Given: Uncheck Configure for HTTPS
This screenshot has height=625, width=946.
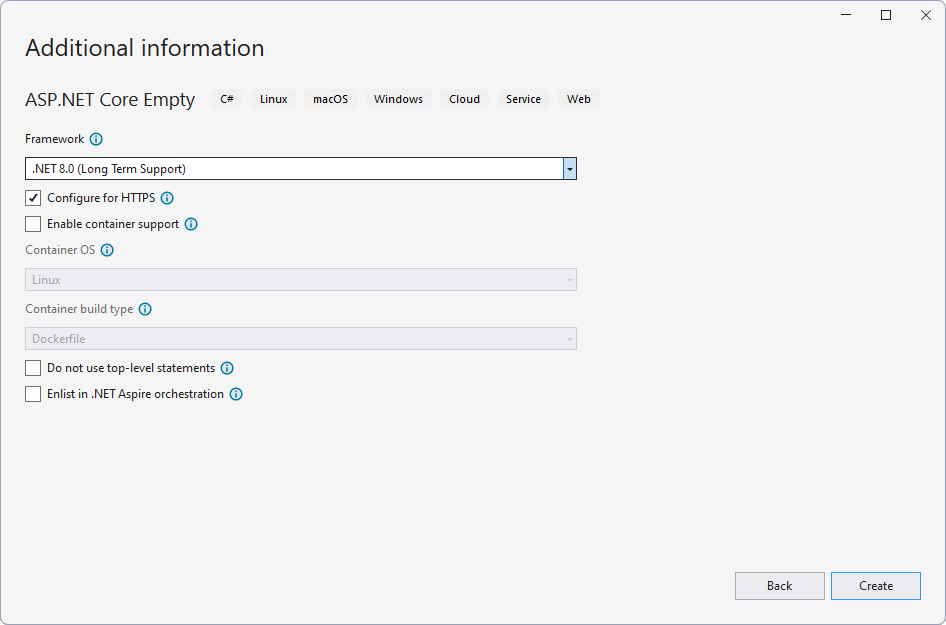Looking at the screenshot, I should coord(33,198).
